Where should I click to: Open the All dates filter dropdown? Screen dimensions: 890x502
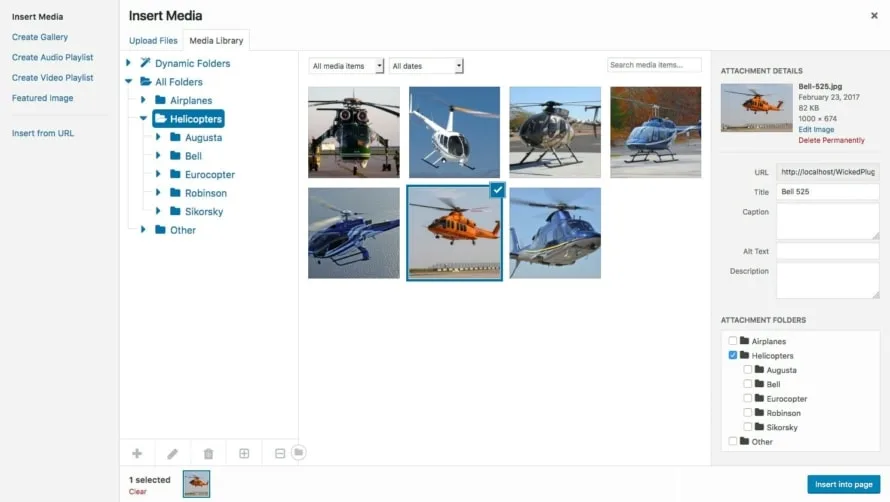[426, 66]
